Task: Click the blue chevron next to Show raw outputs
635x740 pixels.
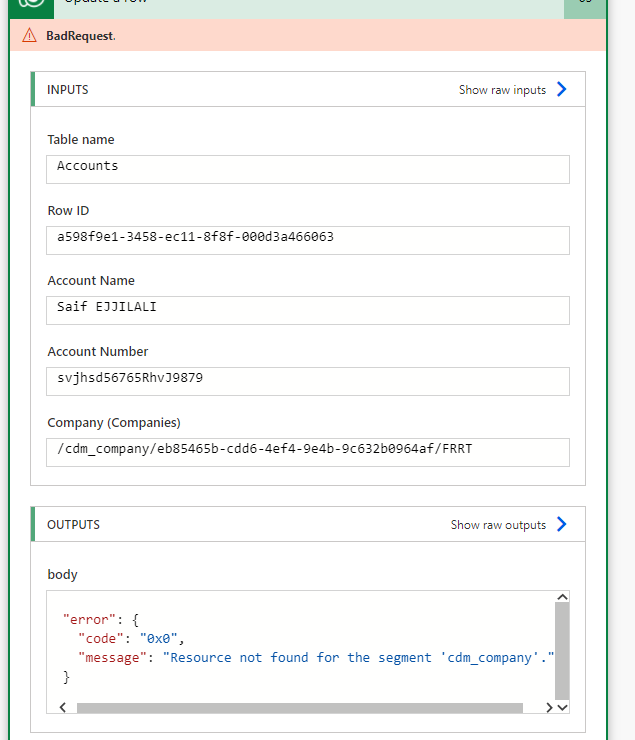Action: click(x=561, y=524)
